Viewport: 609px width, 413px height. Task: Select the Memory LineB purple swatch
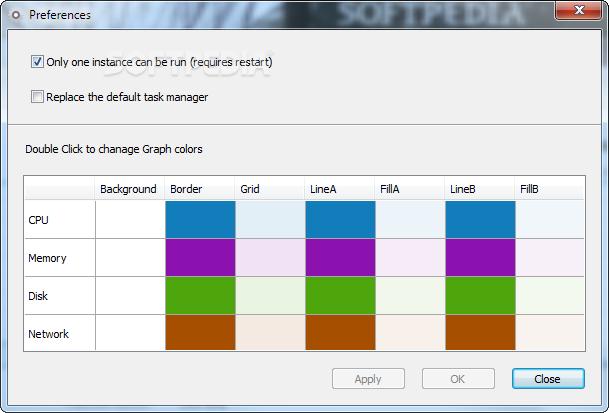(x=480, y=258)
